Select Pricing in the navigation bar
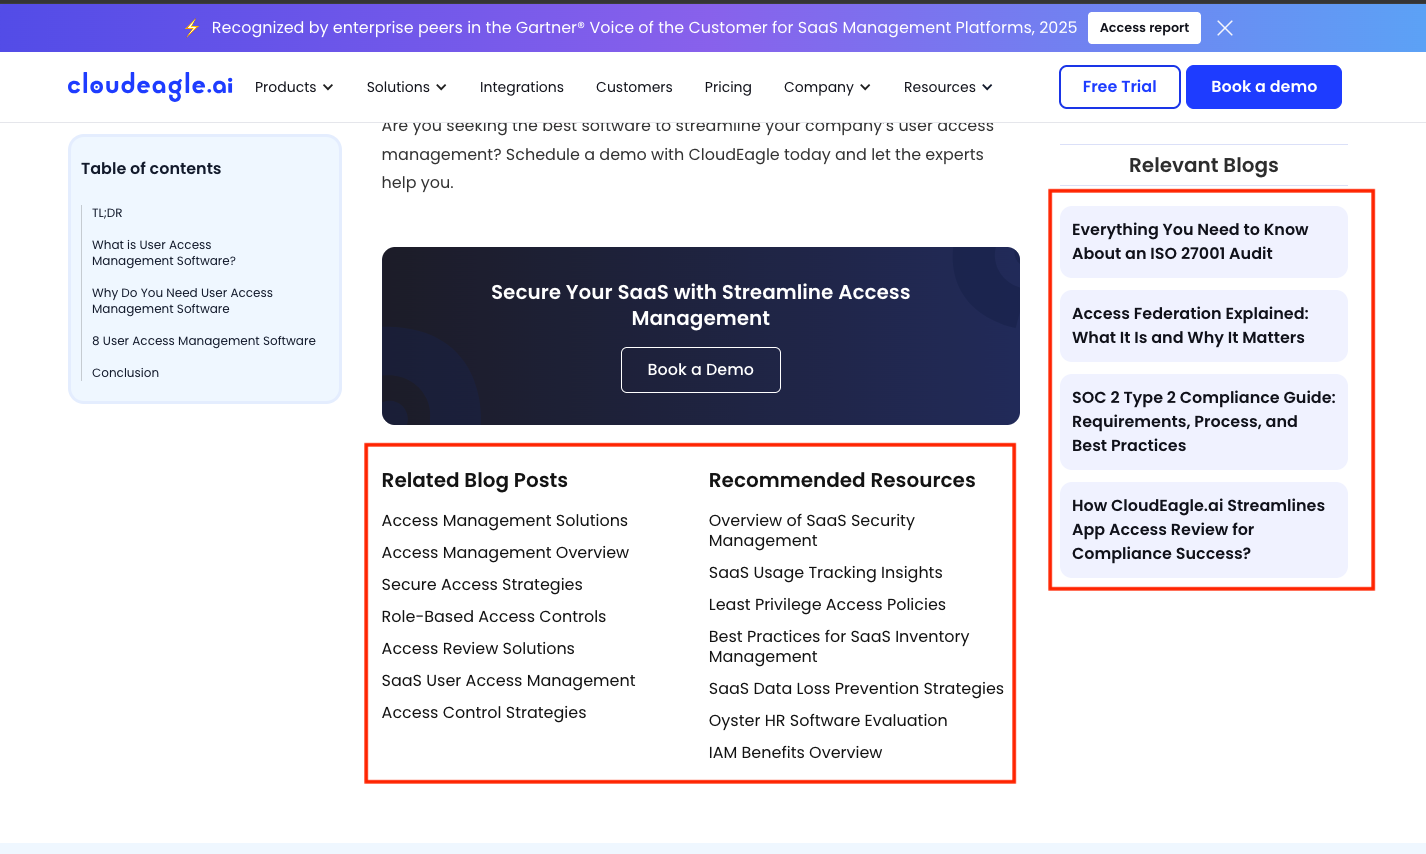The width and height of the screenshot is (1426, 854). (727, 87)
